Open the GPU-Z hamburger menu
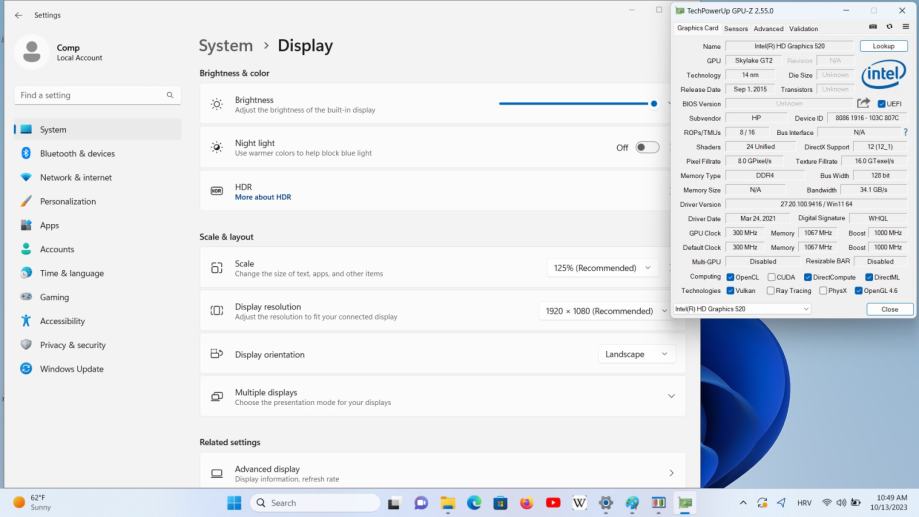Image resolution: width=919 pixels, height=517 pixels. (x=905, y=28)
